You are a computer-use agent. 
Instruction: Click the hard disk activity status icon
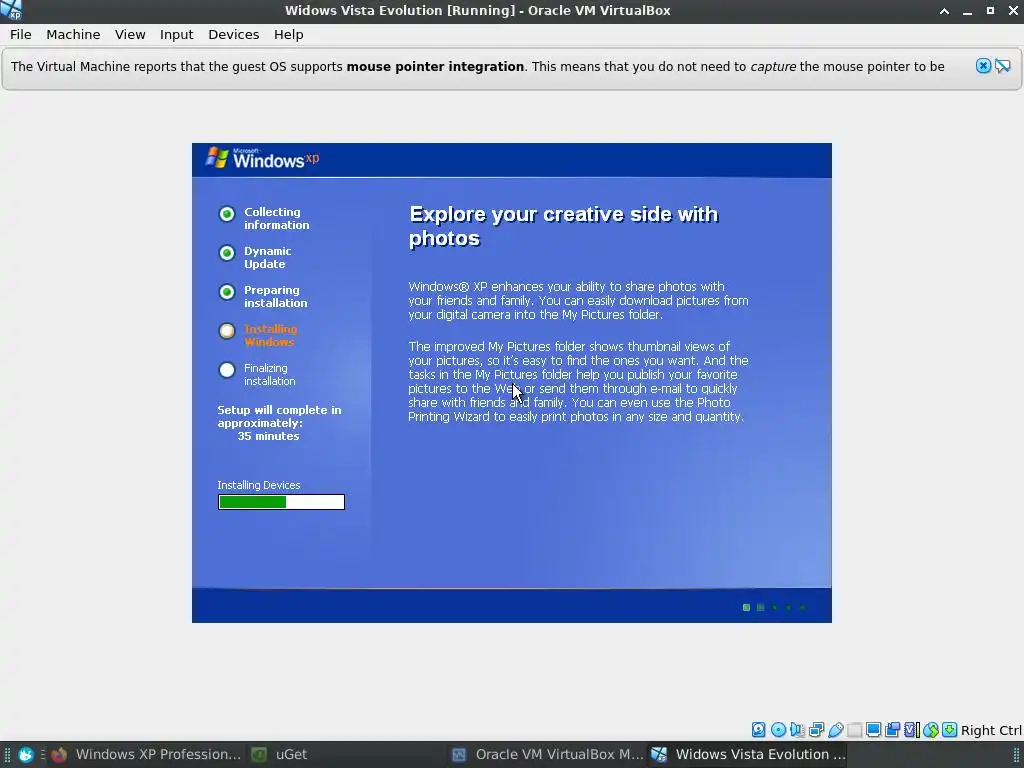click(x=758, y=729)
